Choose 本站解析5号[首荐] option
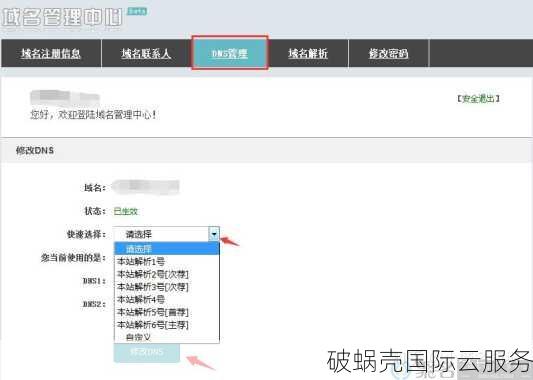Screen dimensions: 533x380 click(167, 312)
